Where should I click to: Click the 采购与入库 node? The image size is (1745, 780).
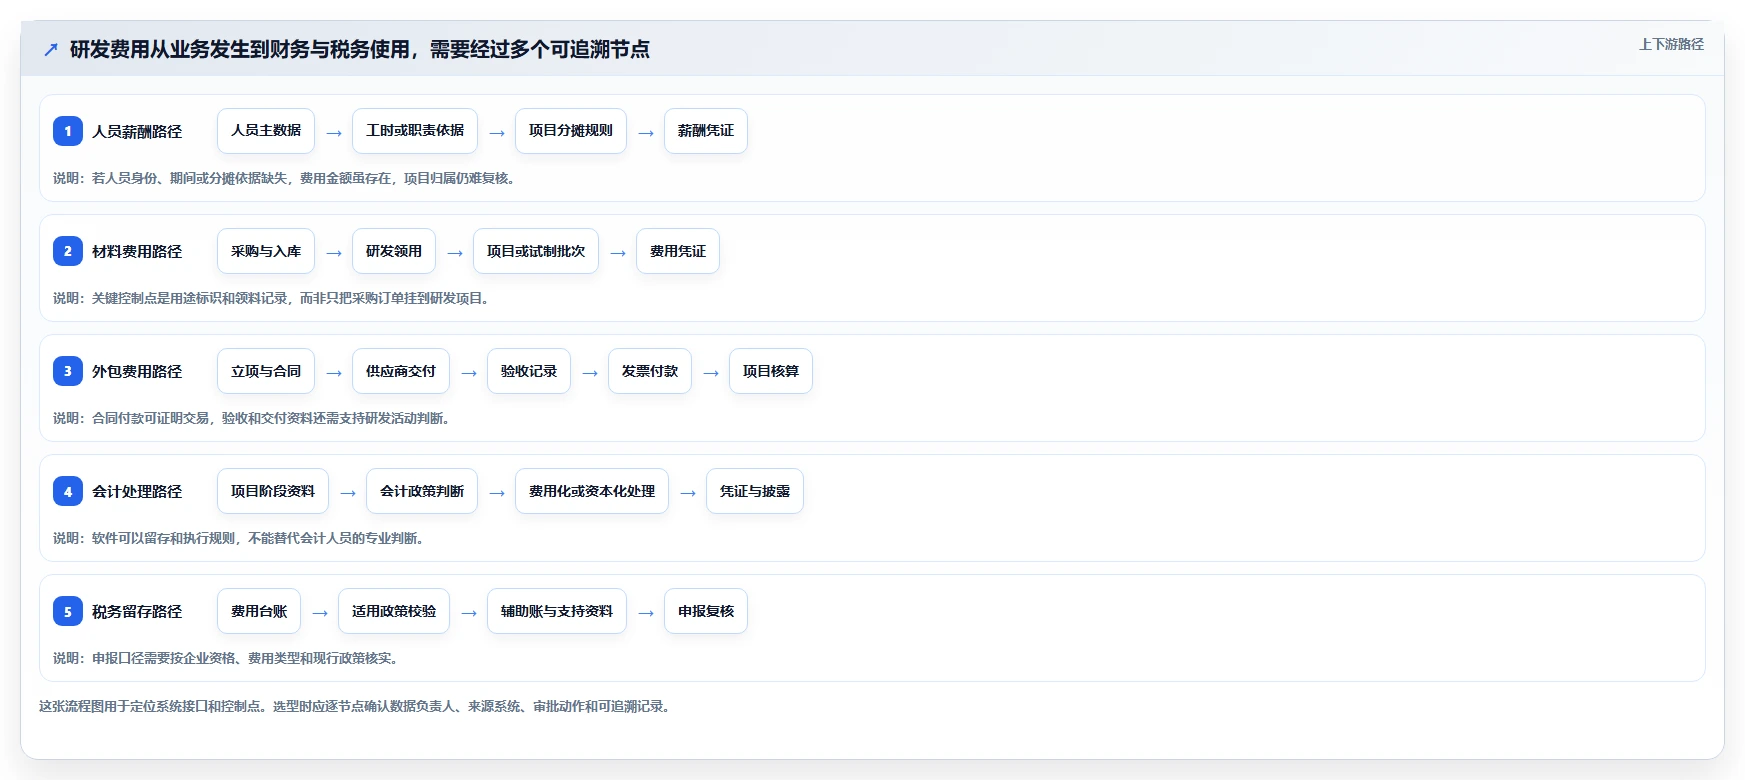pyautogui.click(x=266, y=251)
